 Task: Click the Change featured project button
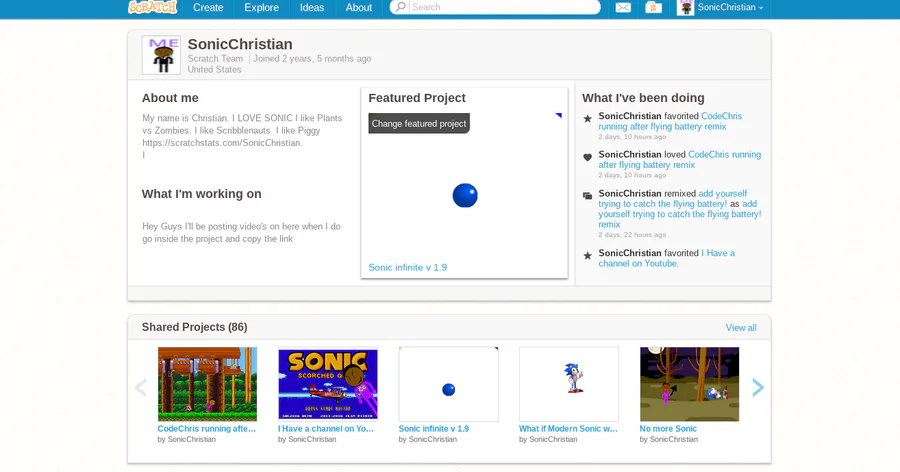pos(419,123)
